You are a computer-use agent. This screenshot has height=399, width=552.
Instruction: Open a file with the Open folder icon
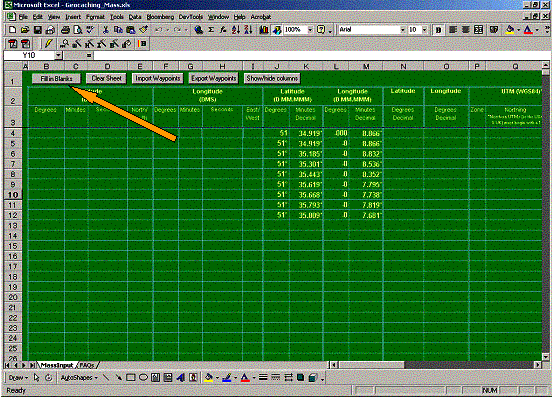click(25, 30)
